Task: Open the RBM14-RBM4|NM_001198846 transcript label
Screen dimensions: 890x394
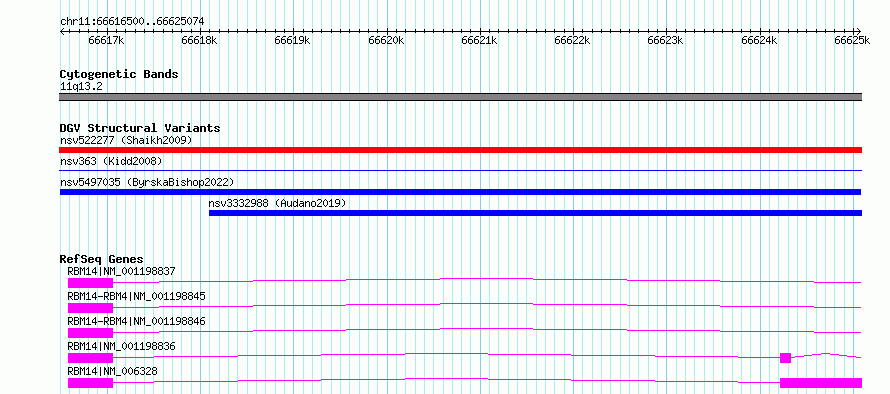Action: pos(136,321)
